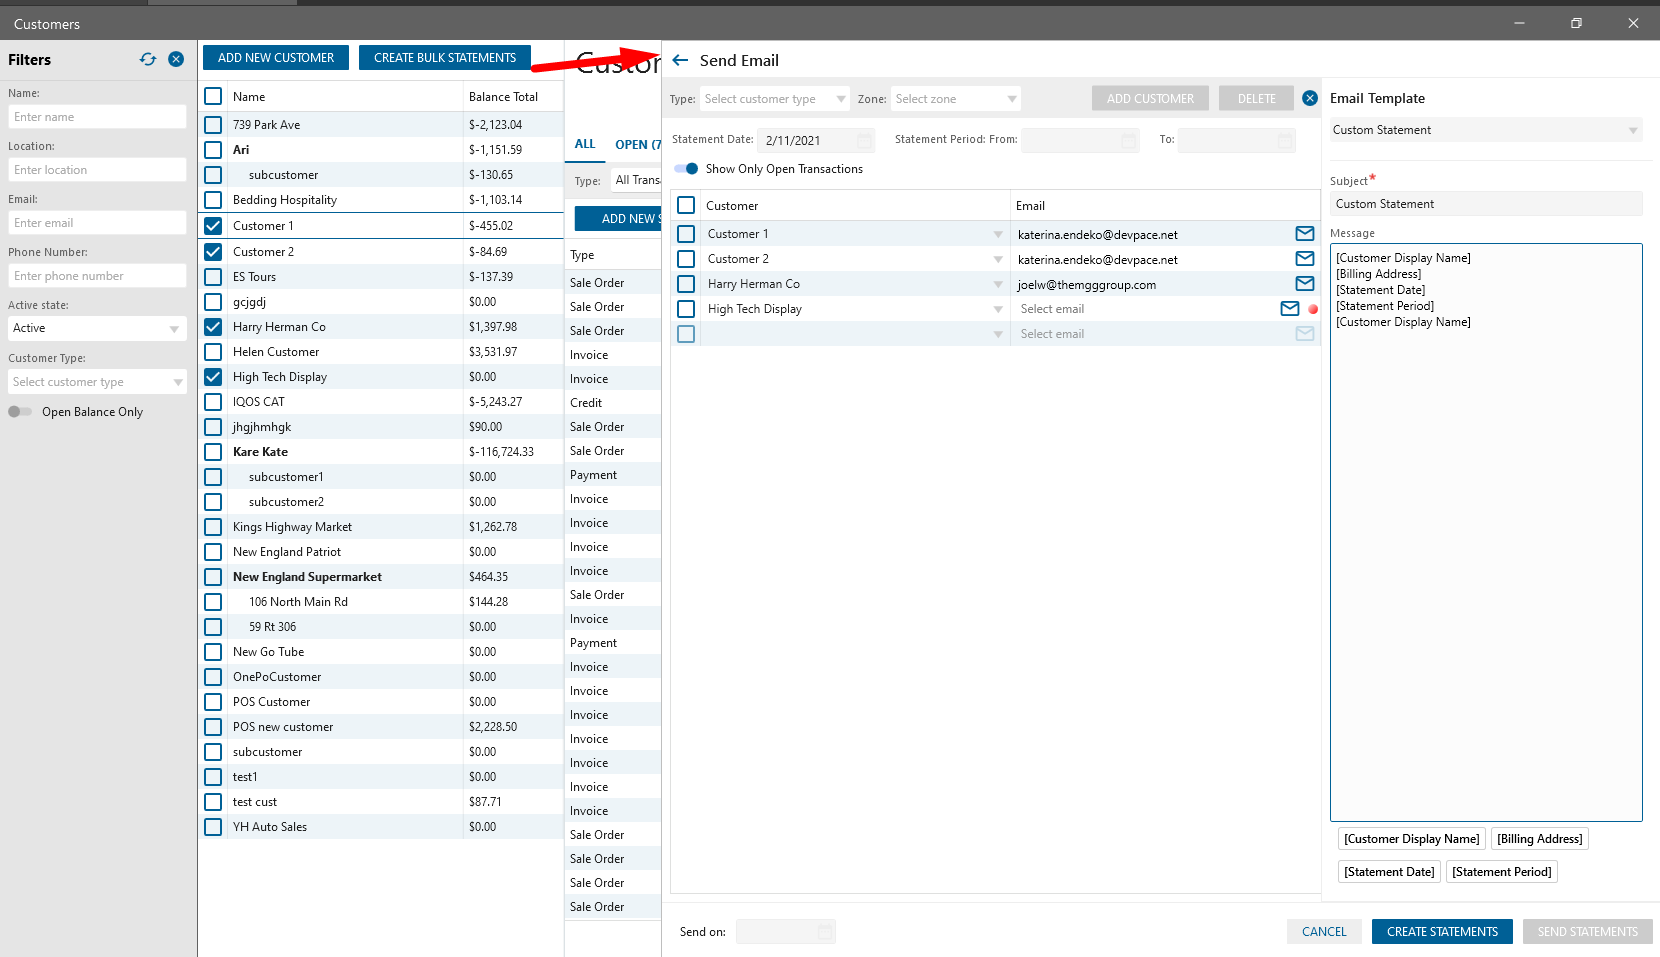Click the Location filter input field

pyautogui.click(x=97, y=170)
